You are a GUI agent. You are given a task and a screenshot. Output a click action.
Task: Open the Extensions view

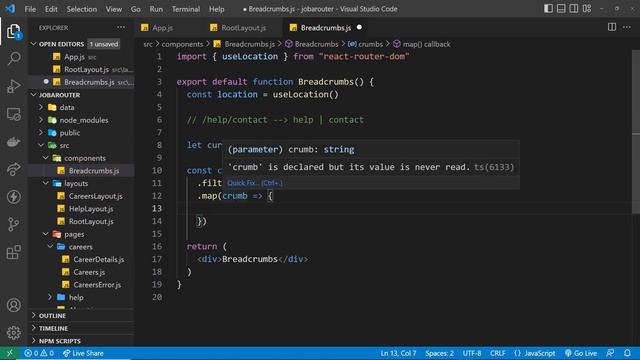pos(13,252)
